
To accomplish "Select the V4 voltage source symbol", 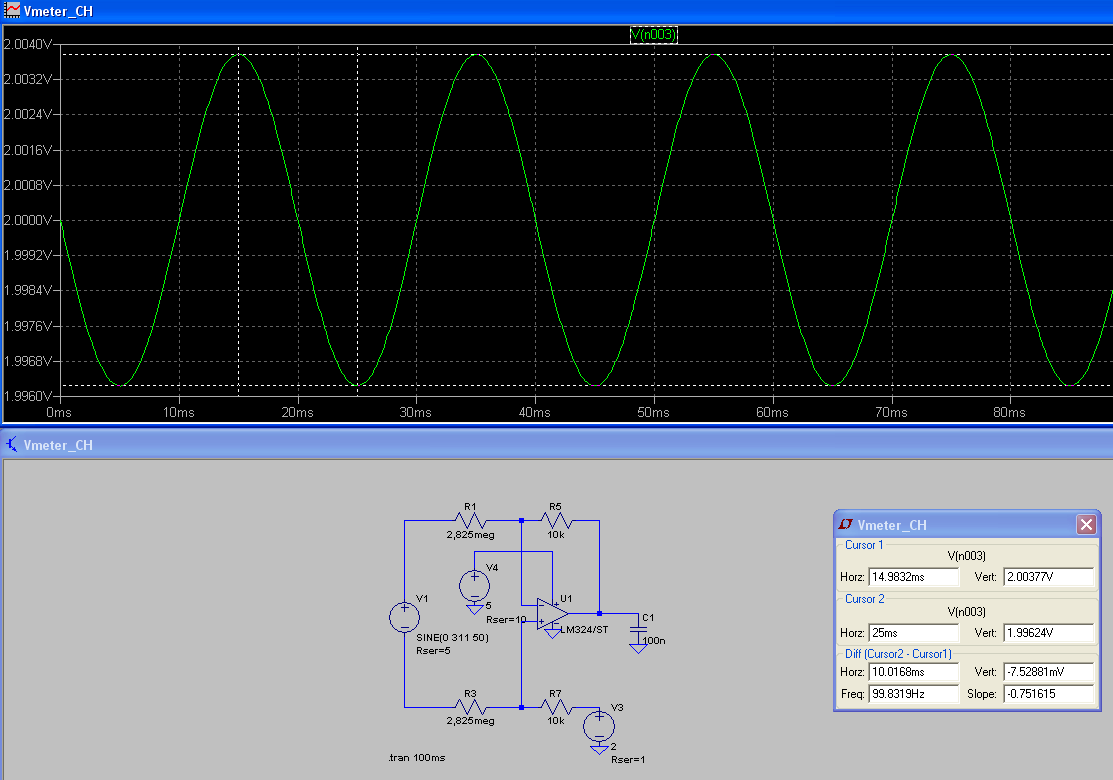I will click(473, 584).
